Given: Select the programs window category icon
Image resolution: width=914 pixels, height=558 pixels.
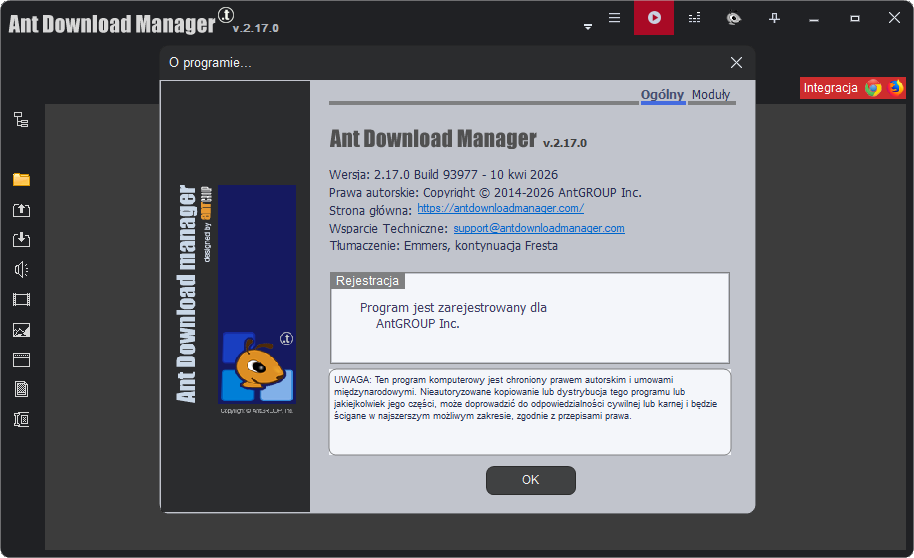Looking at the screenshot, I should (21, 360).
